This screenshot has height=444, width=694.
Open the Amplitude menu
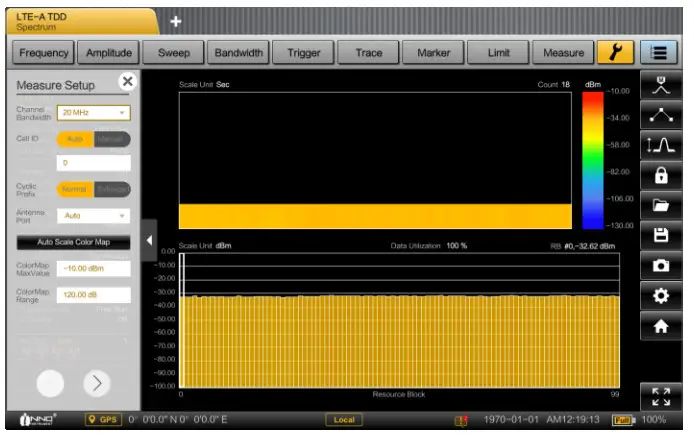click(x=108, y=53)
